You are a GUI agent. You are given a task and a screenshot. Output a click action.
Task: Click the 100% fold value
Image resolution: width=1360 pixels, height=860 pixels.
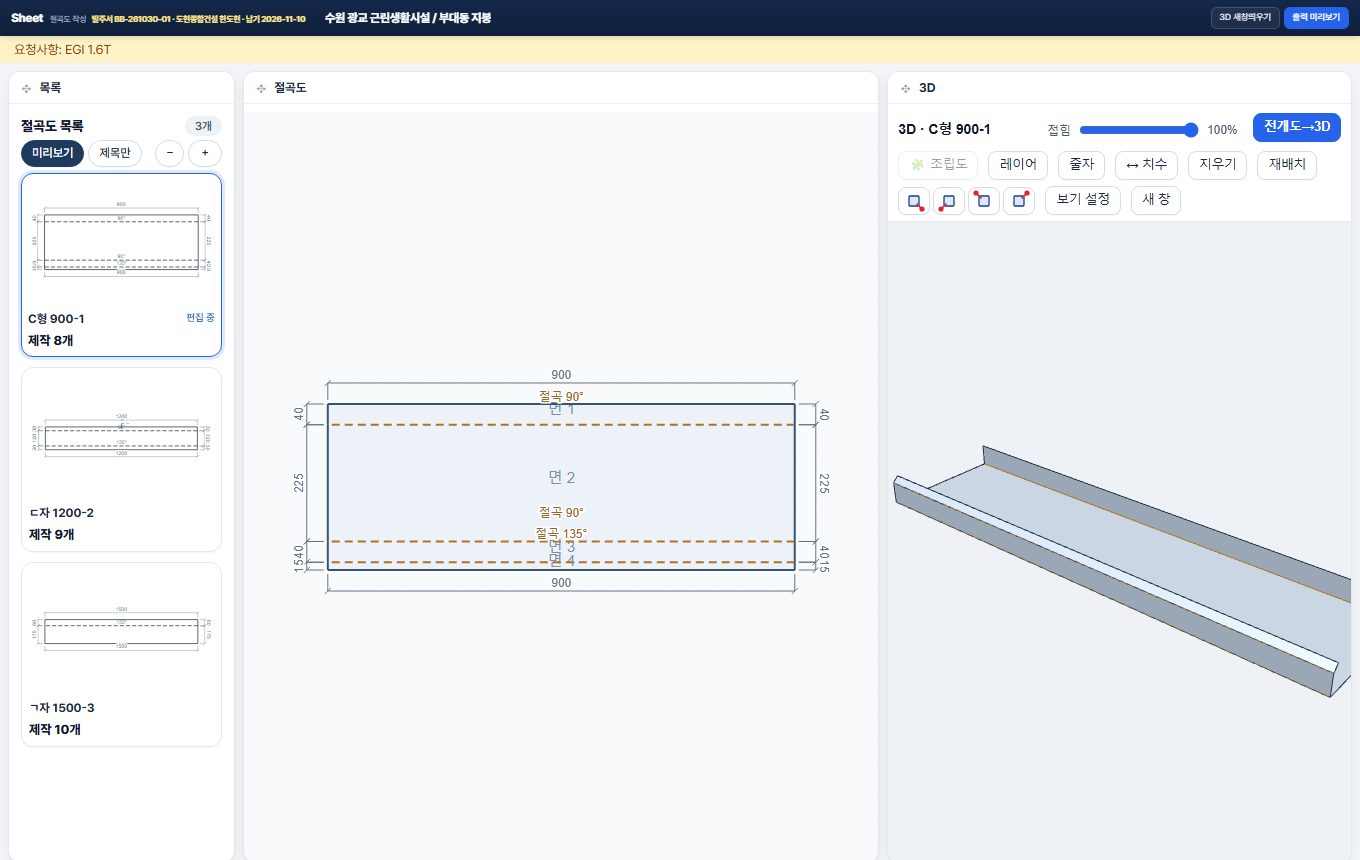tap(1222, 130)
